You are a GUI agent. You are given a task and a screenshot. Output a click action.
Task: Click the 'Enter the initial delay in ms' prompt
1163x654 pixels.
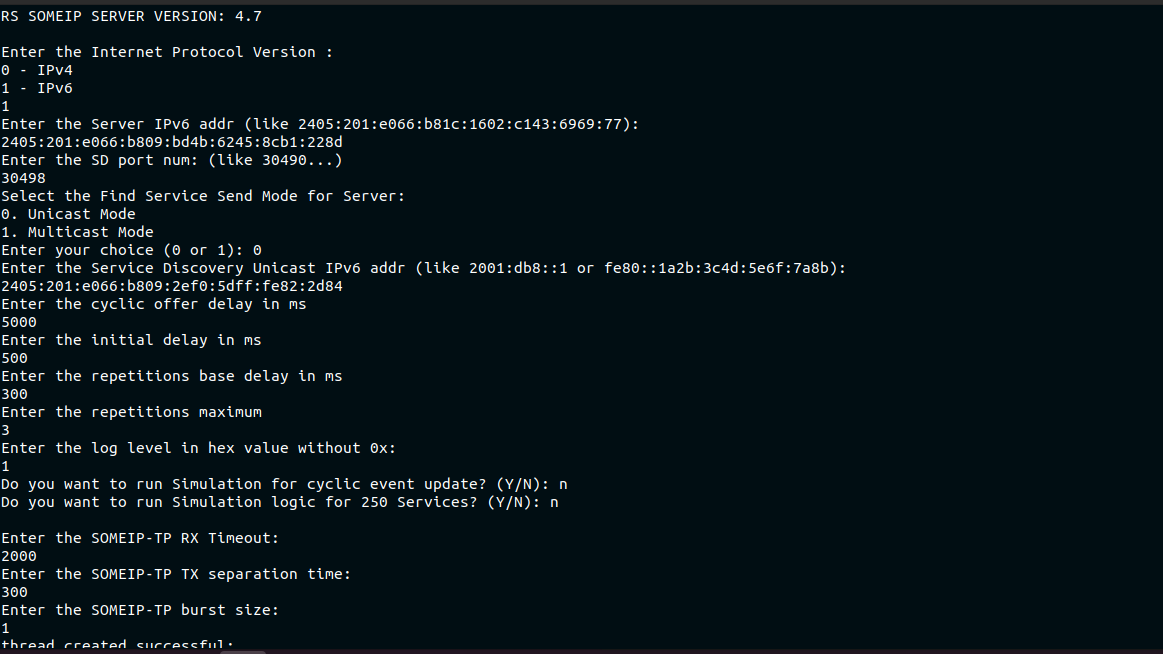131,340
